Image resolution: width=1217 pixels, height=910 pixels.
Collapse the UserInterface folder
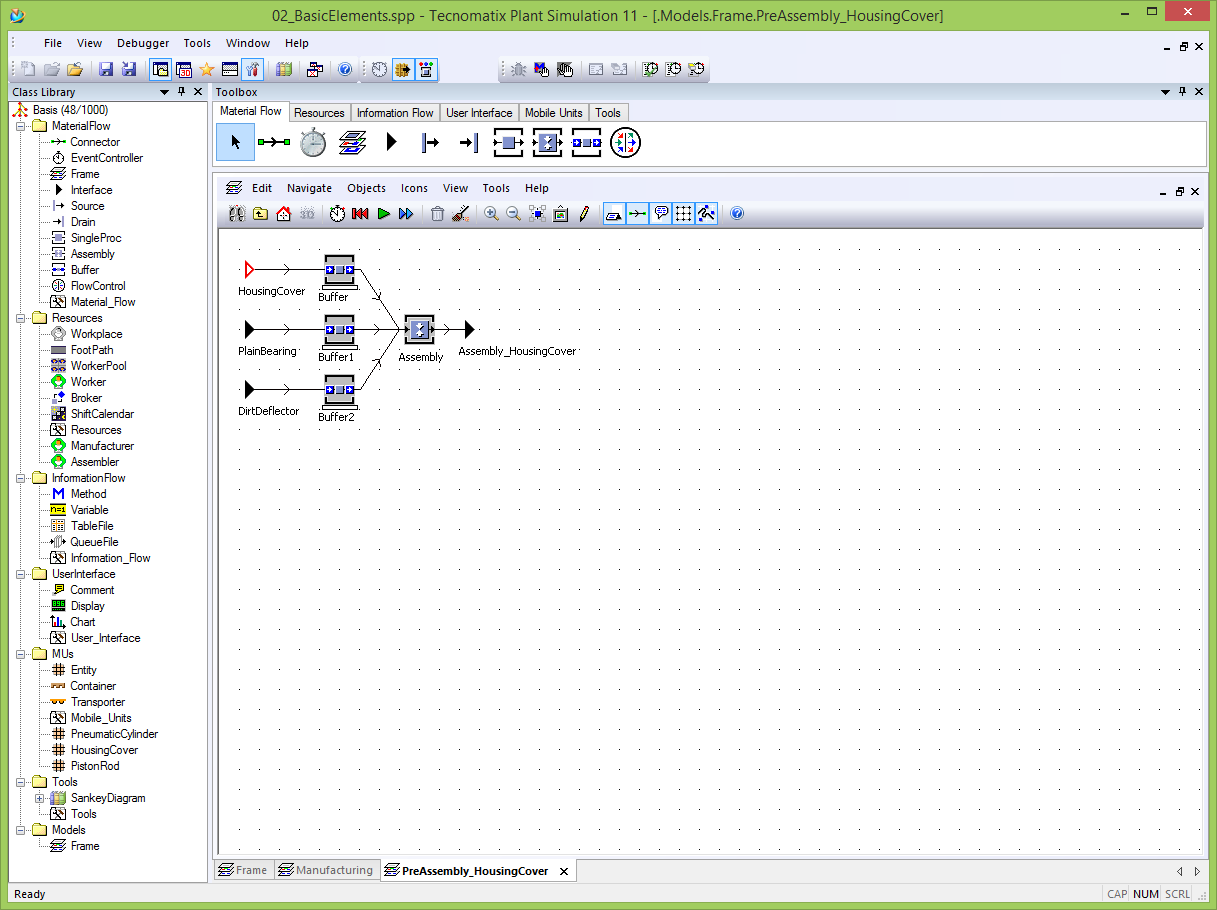click(x=21, y=574)
